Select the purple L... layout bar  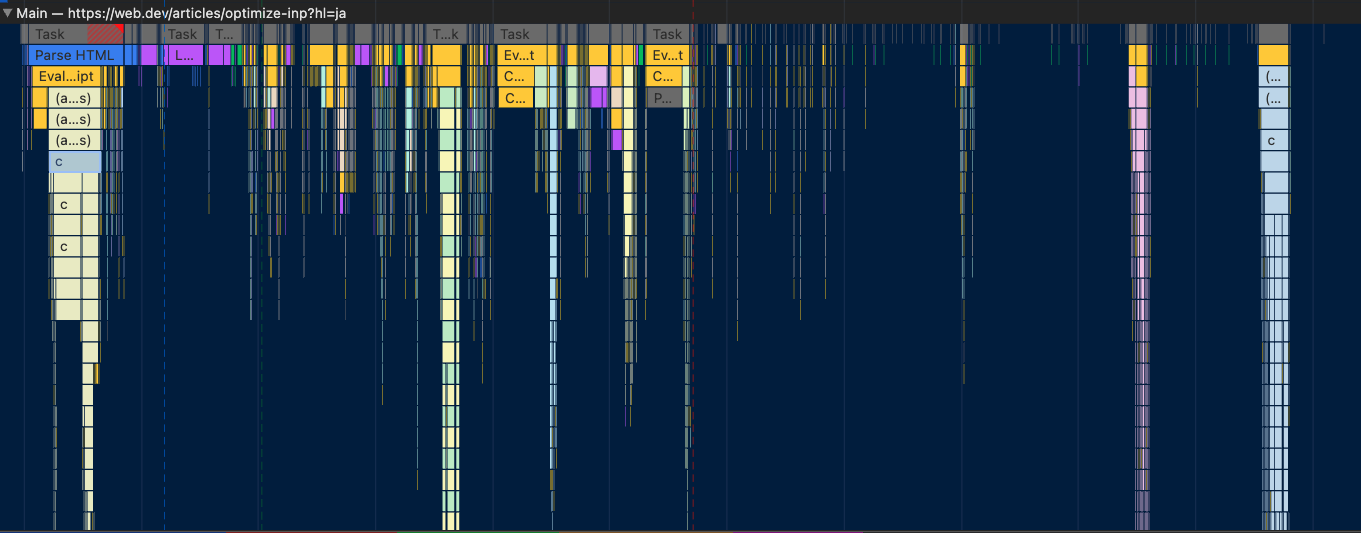point(184,55)
